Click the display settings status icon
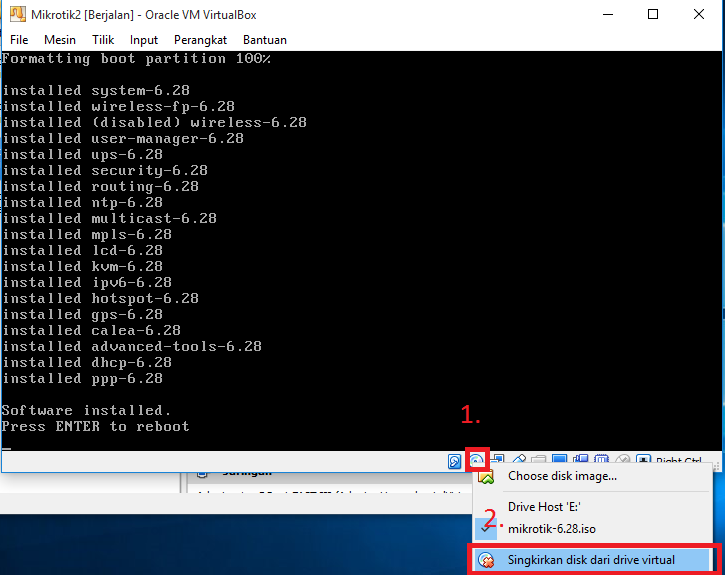 (x=559, y=459)
